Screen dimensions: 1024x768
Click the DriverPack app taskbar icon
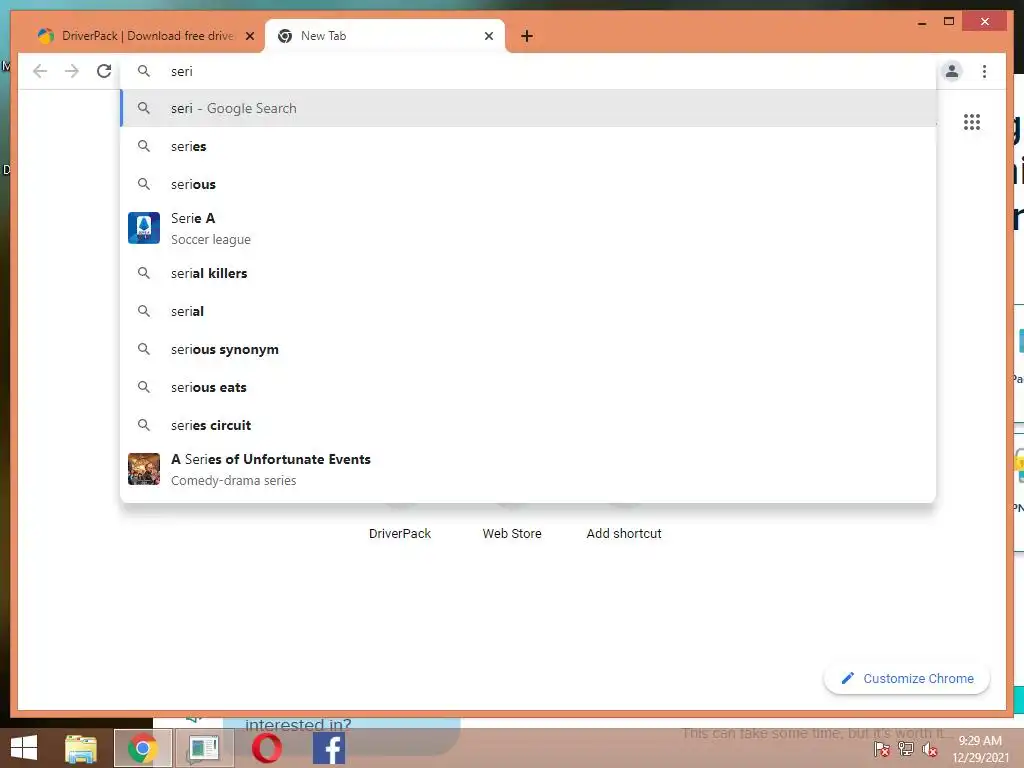pos(204,748)
